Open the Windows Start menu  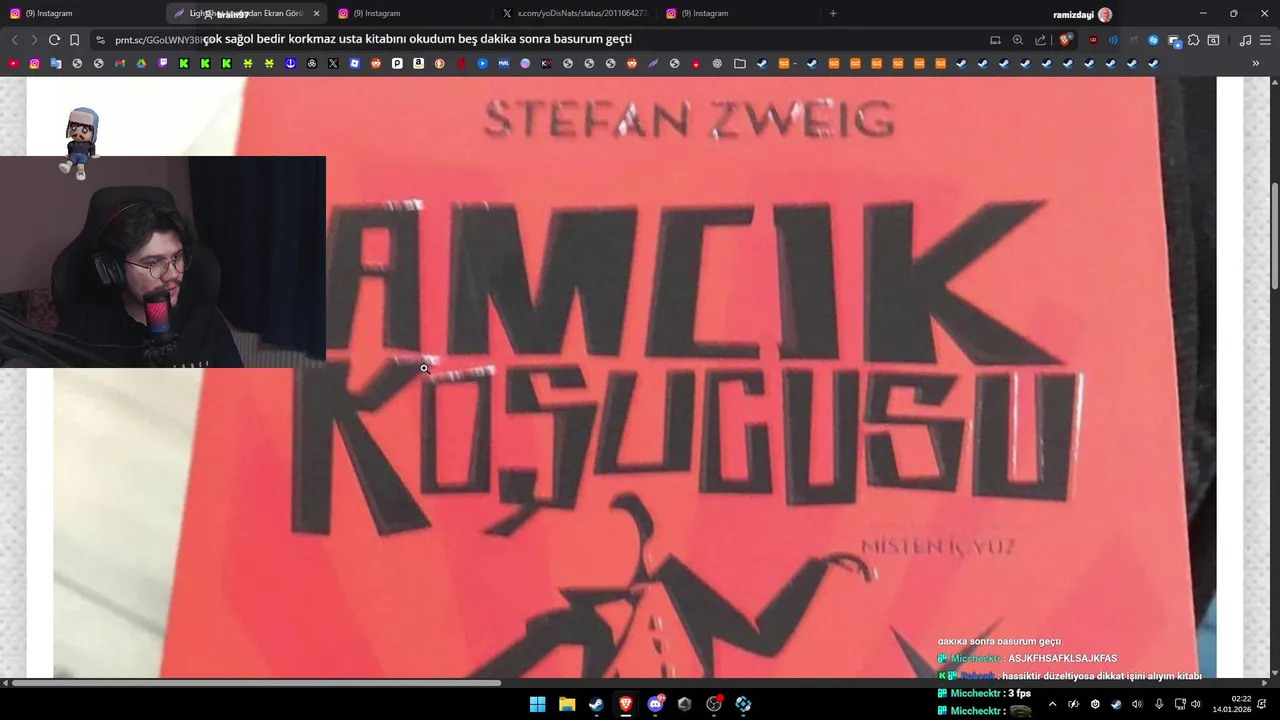[537, 704]
